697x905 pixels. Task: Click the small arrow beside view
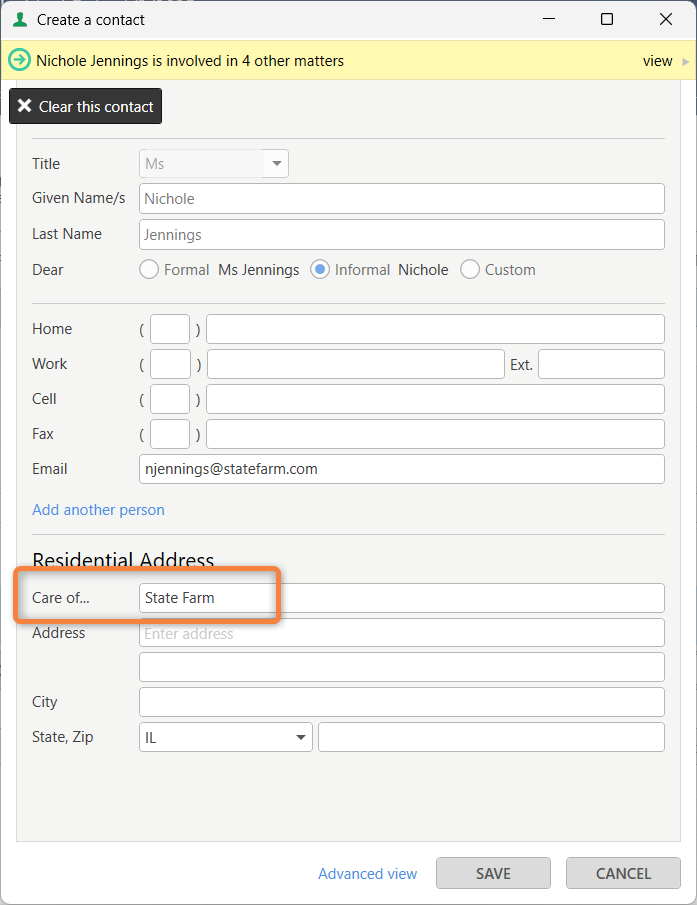[685, 61]
